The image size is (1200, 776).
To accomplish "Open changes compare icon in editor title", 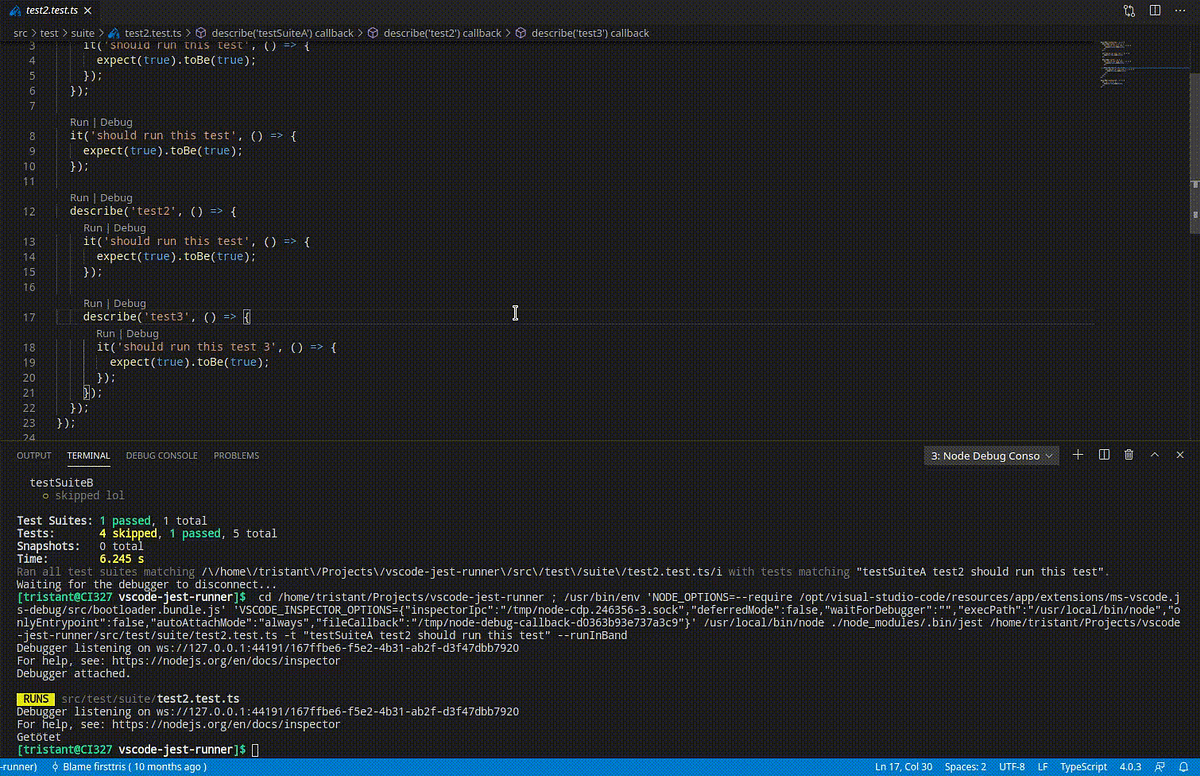I will 1129,11.
